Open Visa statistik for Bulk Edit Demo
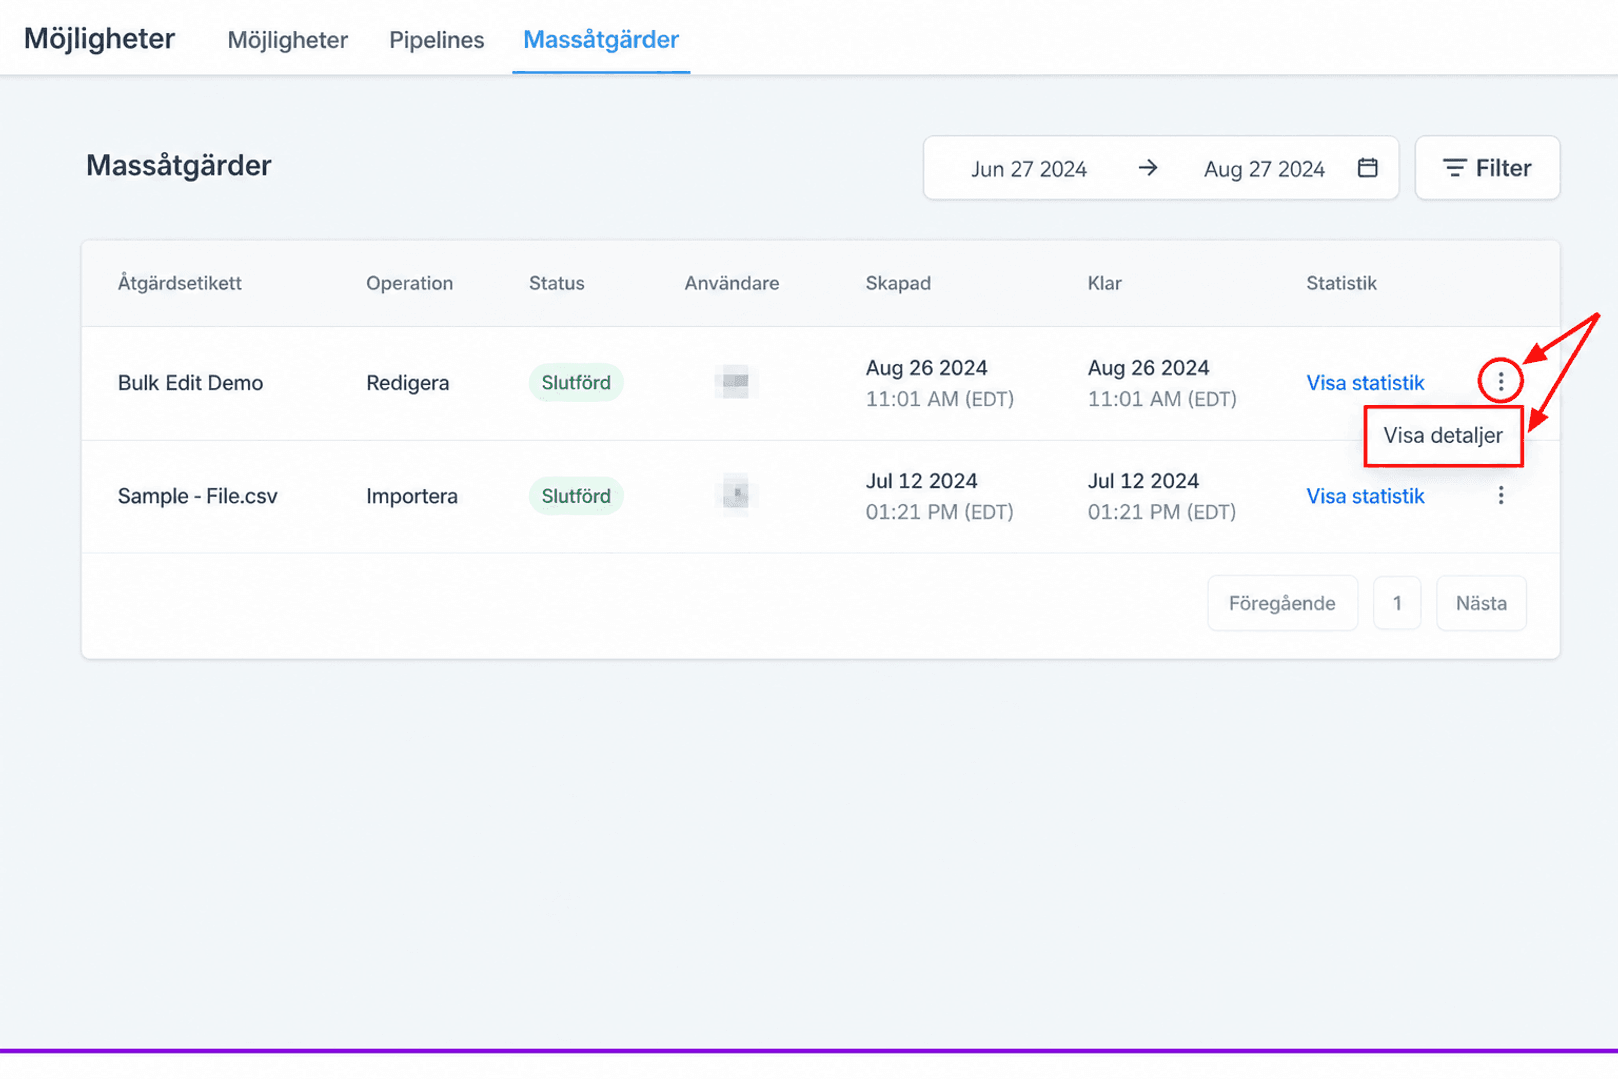The height and width of the screenshot is (1079, 1618). pos(1365,383)
